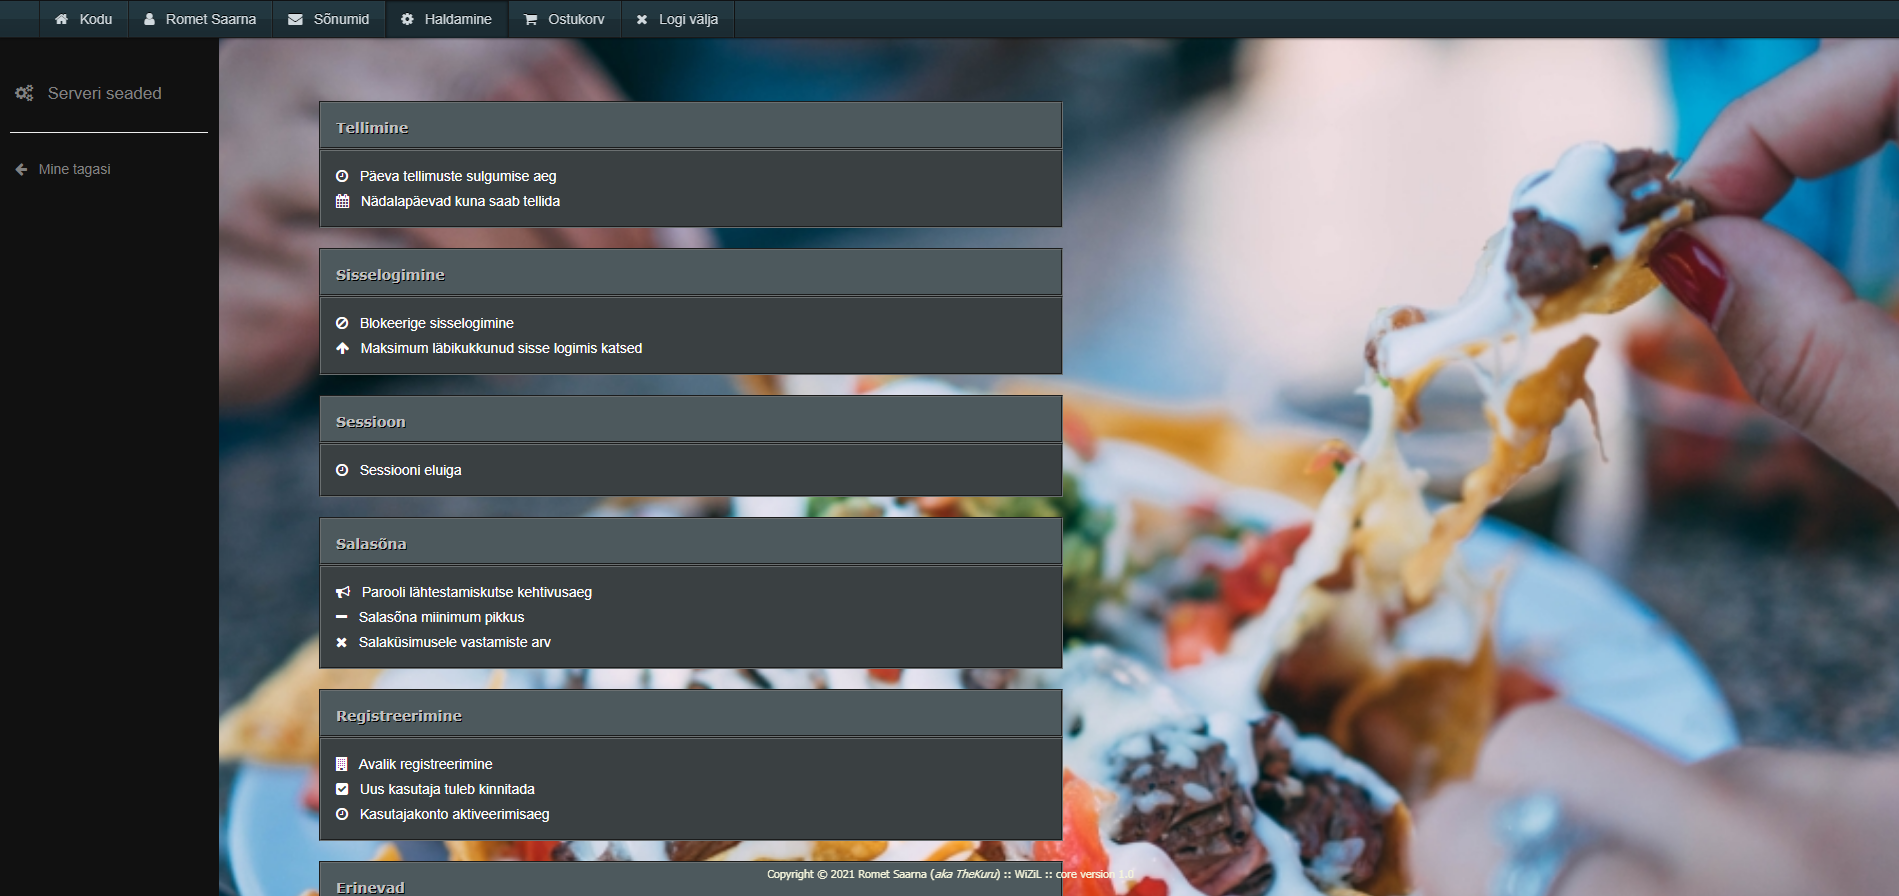1899x896 pixels.
Task: Log out via Logi välja
Action: (x=677, y=19)
